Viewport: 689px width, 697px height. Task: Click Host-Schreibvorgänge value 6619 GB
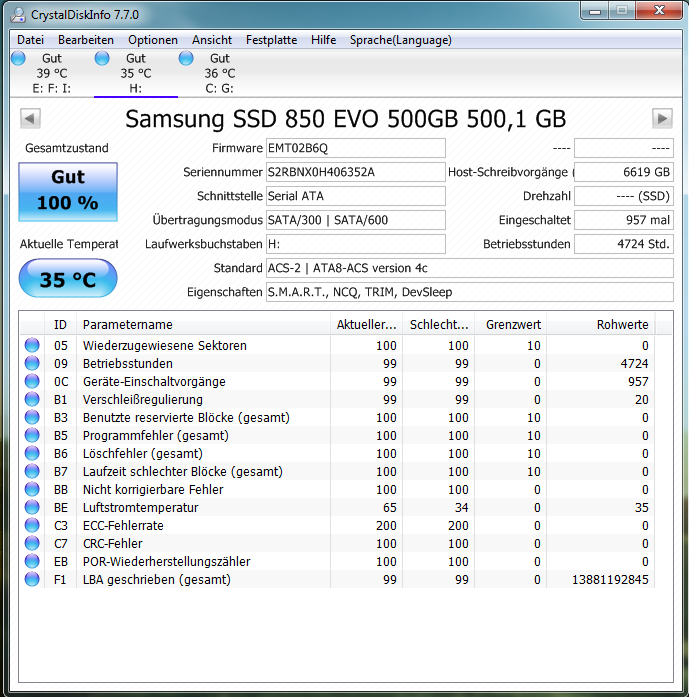[624, 172]
